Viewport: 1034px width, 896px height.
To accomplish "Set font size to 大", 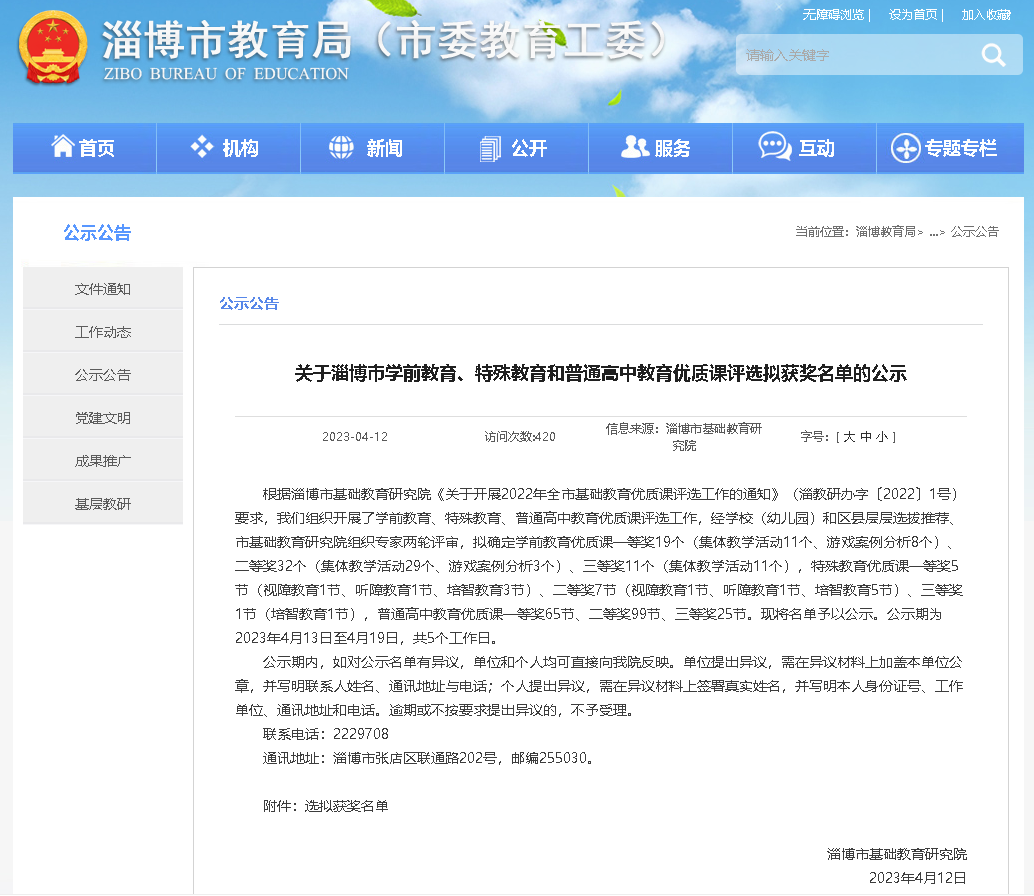I will pyautogui.click(x=849, y=436).
